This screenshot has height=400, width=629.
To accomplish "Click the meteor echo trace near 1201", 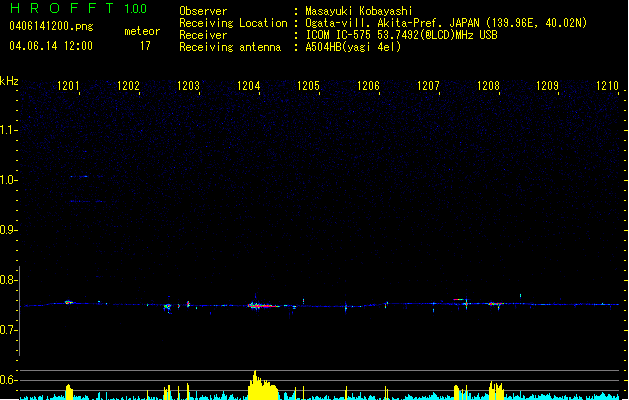I will pos(69,302).
